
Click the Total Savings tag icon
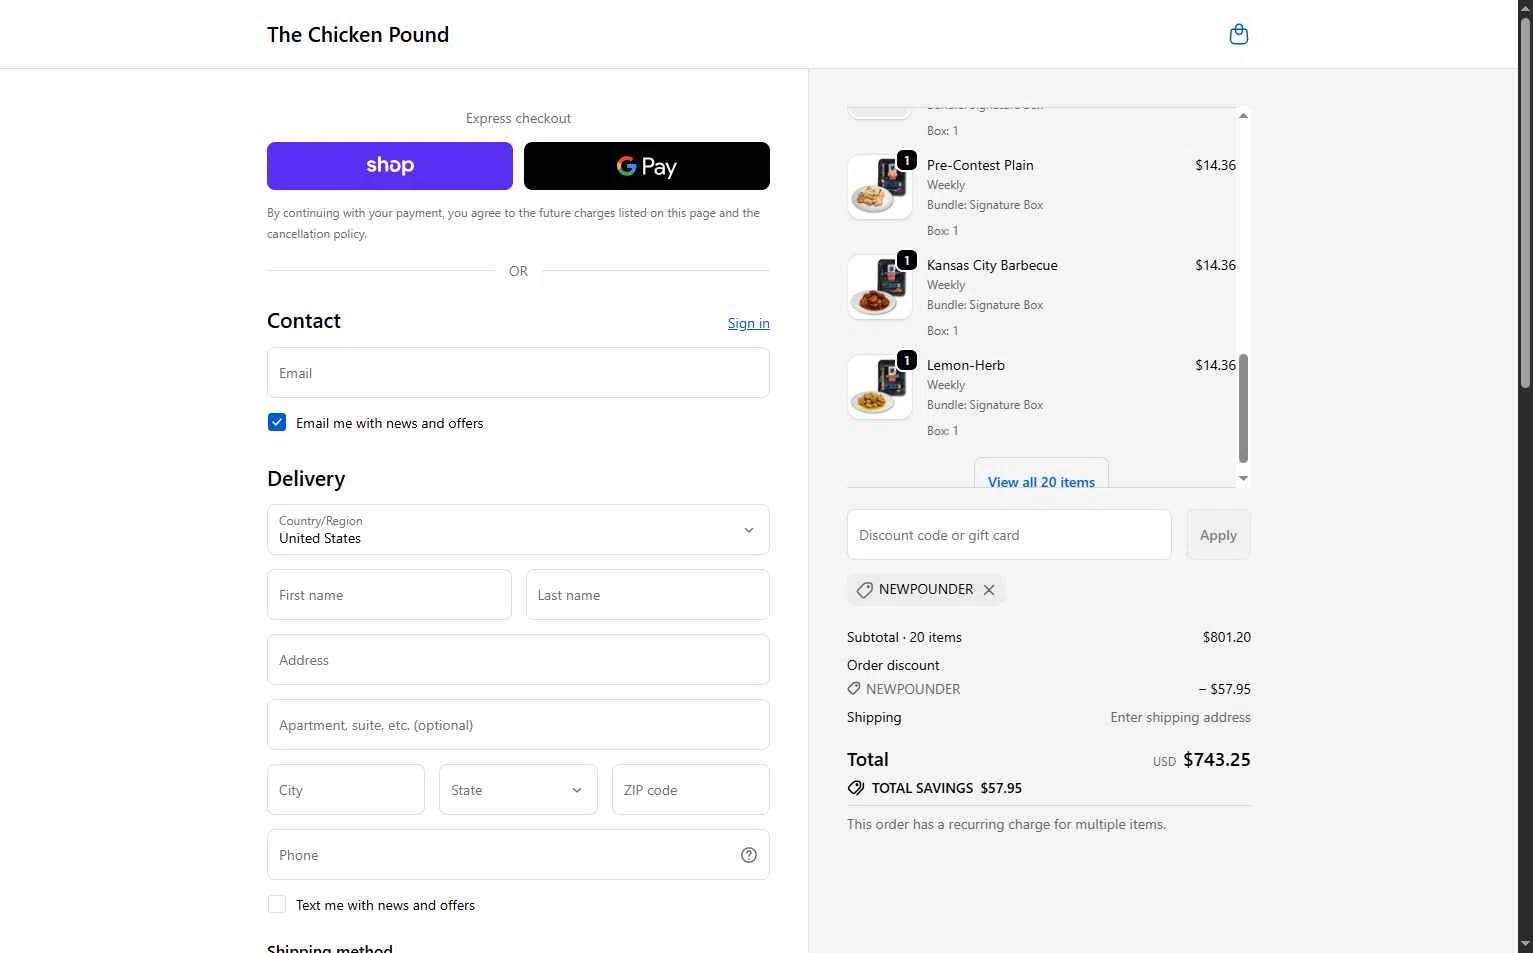click(x=856, y=788)
